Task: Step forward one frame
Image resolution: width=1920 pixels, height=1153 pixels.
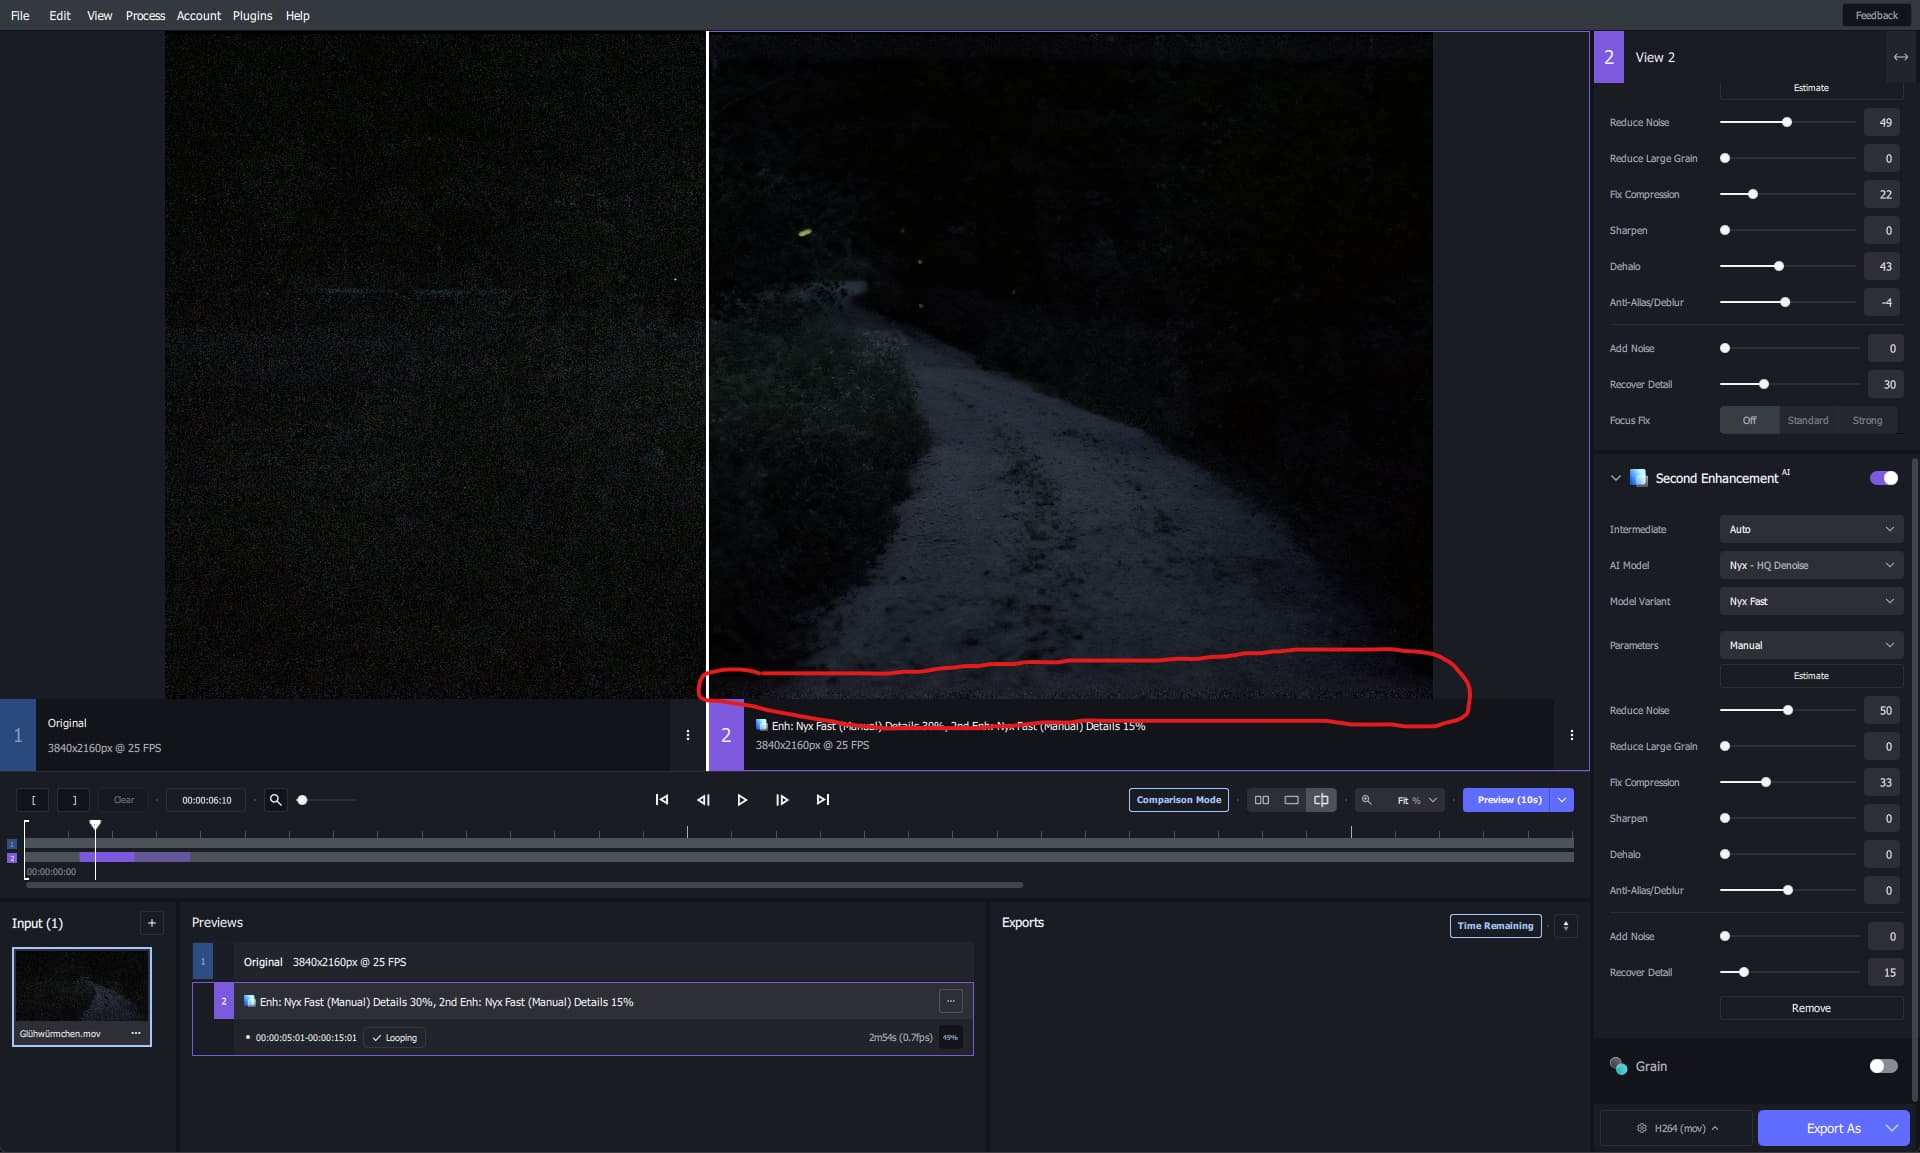Action: 782,800
